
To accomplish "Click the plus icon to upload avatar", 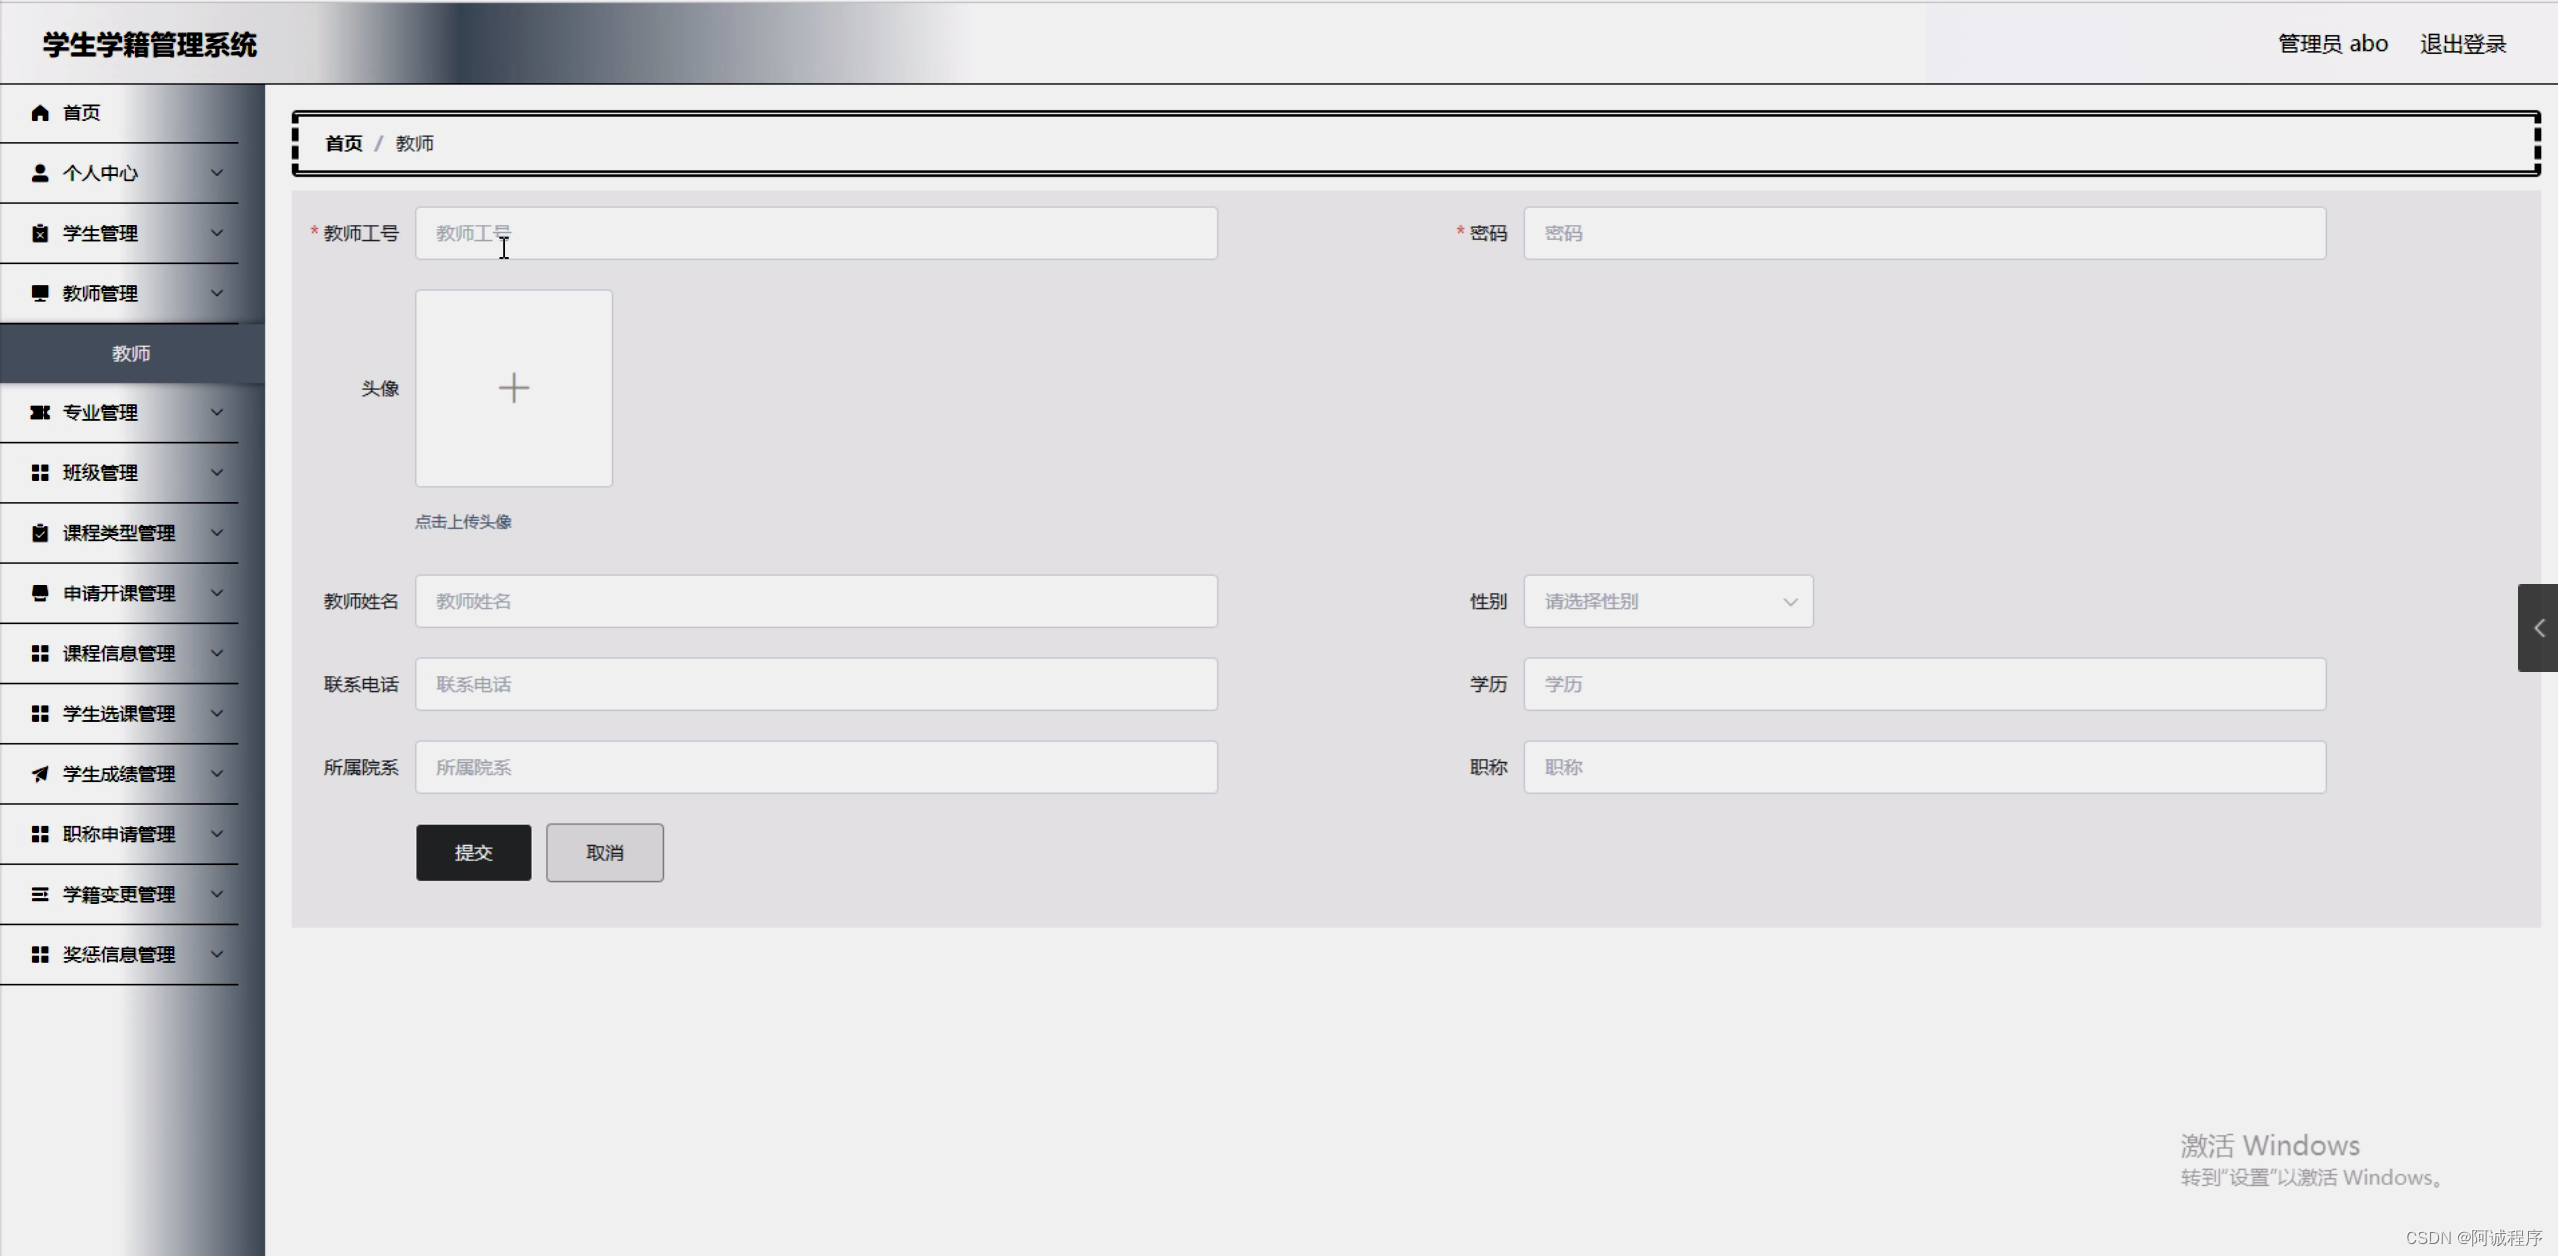I will [x=514, y=388].
